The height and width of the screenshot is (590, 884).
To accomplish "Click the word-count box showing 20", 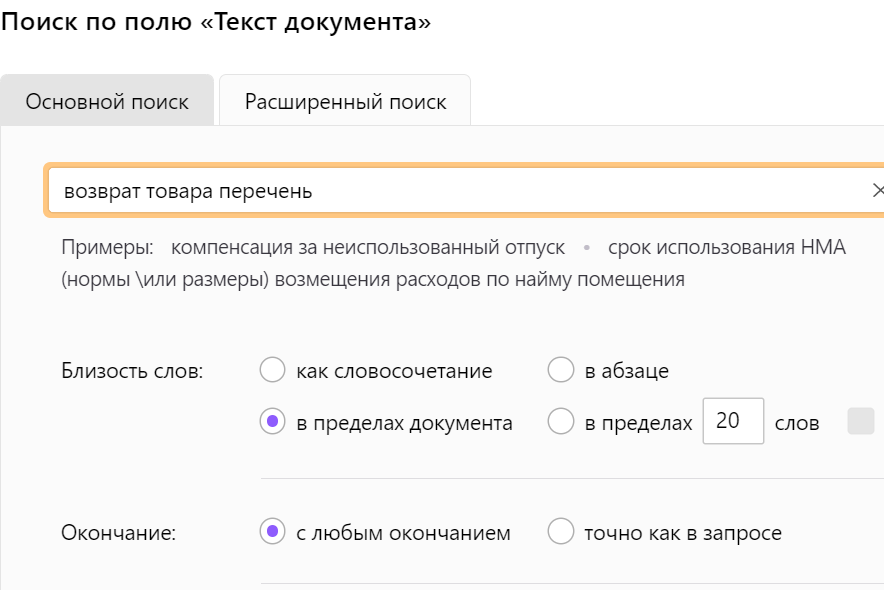I will (733, 421).
